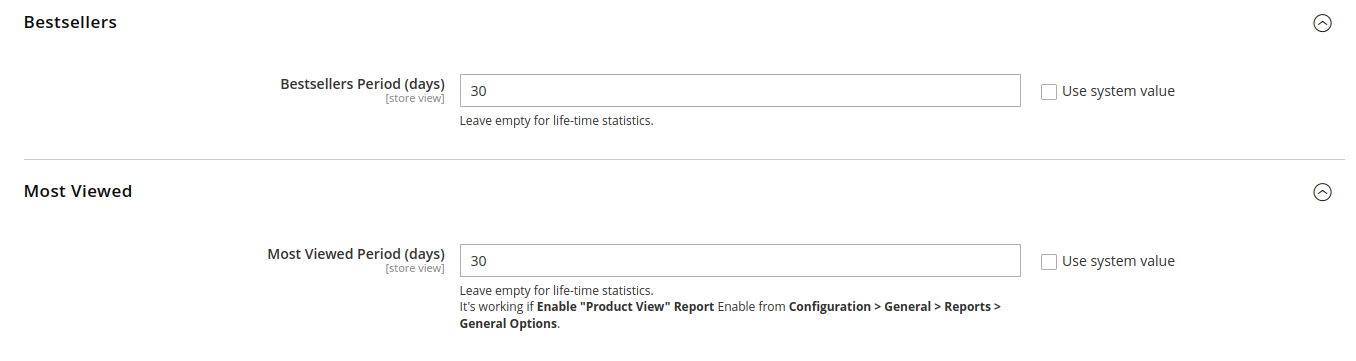The height and width of the screenshot is (361, 1356).
Task: Click Use system value label beside Bestsellers field
Action: 1118,91
